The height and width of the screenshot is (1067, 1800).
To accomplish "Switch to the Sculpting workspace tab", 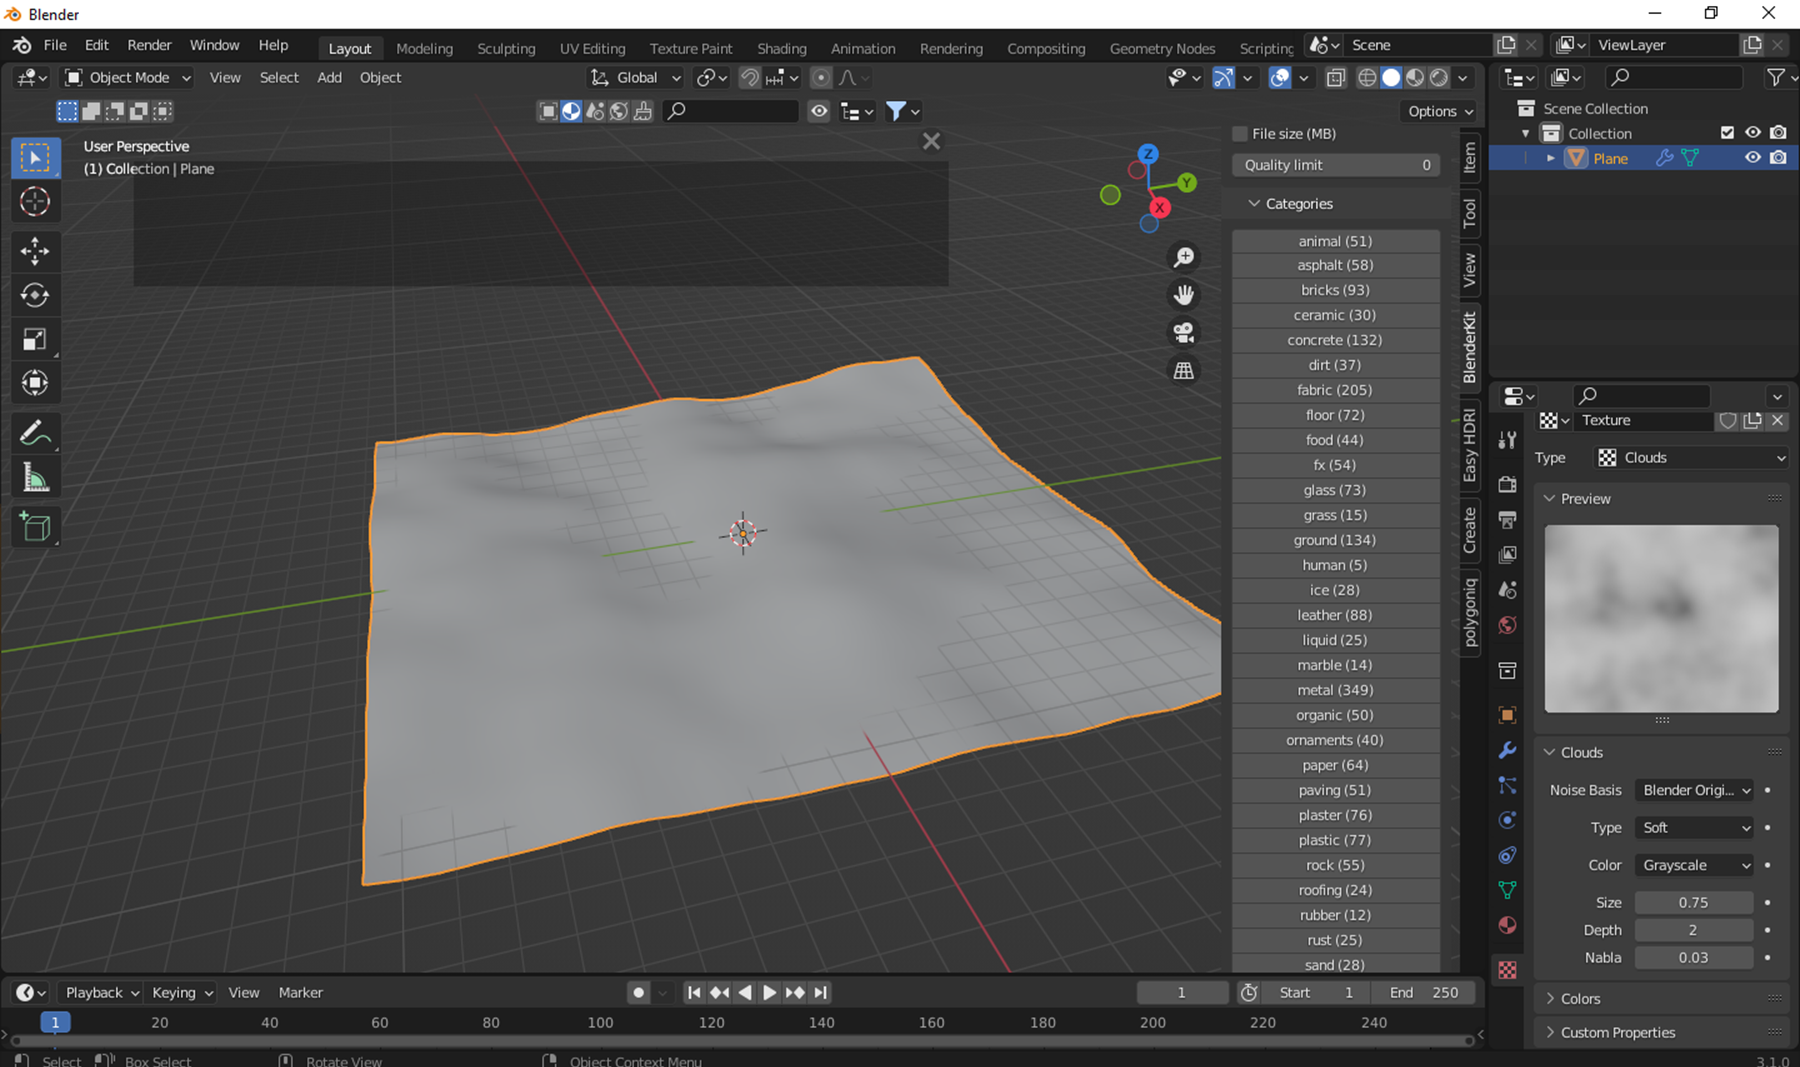I will click(x=506, y=48).
